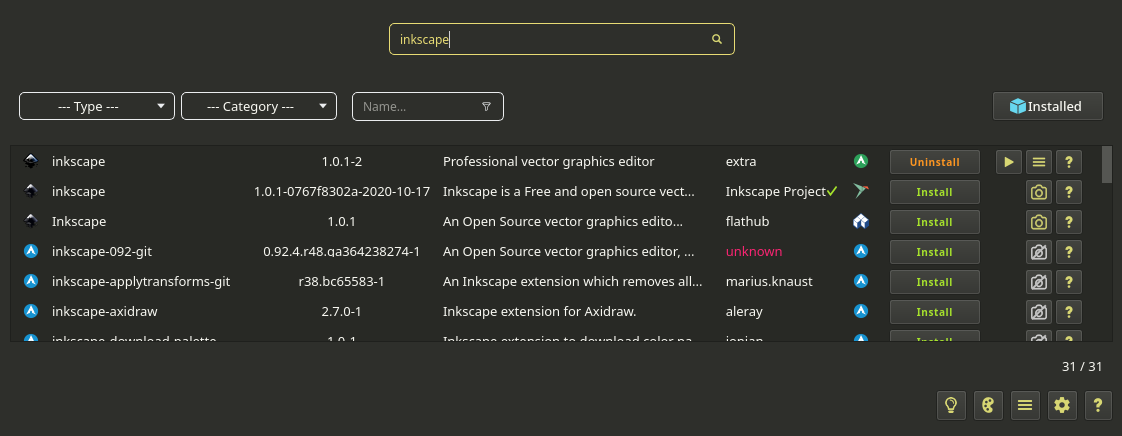The image size is (1122, 436).
Task: Click the red 'unknown' maintainer text
Action: coord(753,252)
